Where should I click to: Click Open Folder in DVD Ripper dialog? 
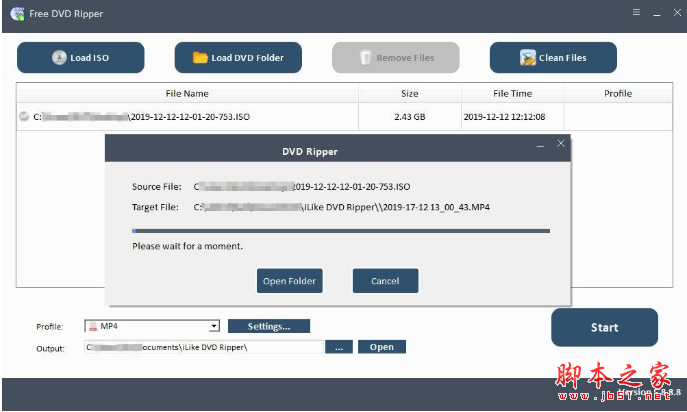click(x=290, y=281)
